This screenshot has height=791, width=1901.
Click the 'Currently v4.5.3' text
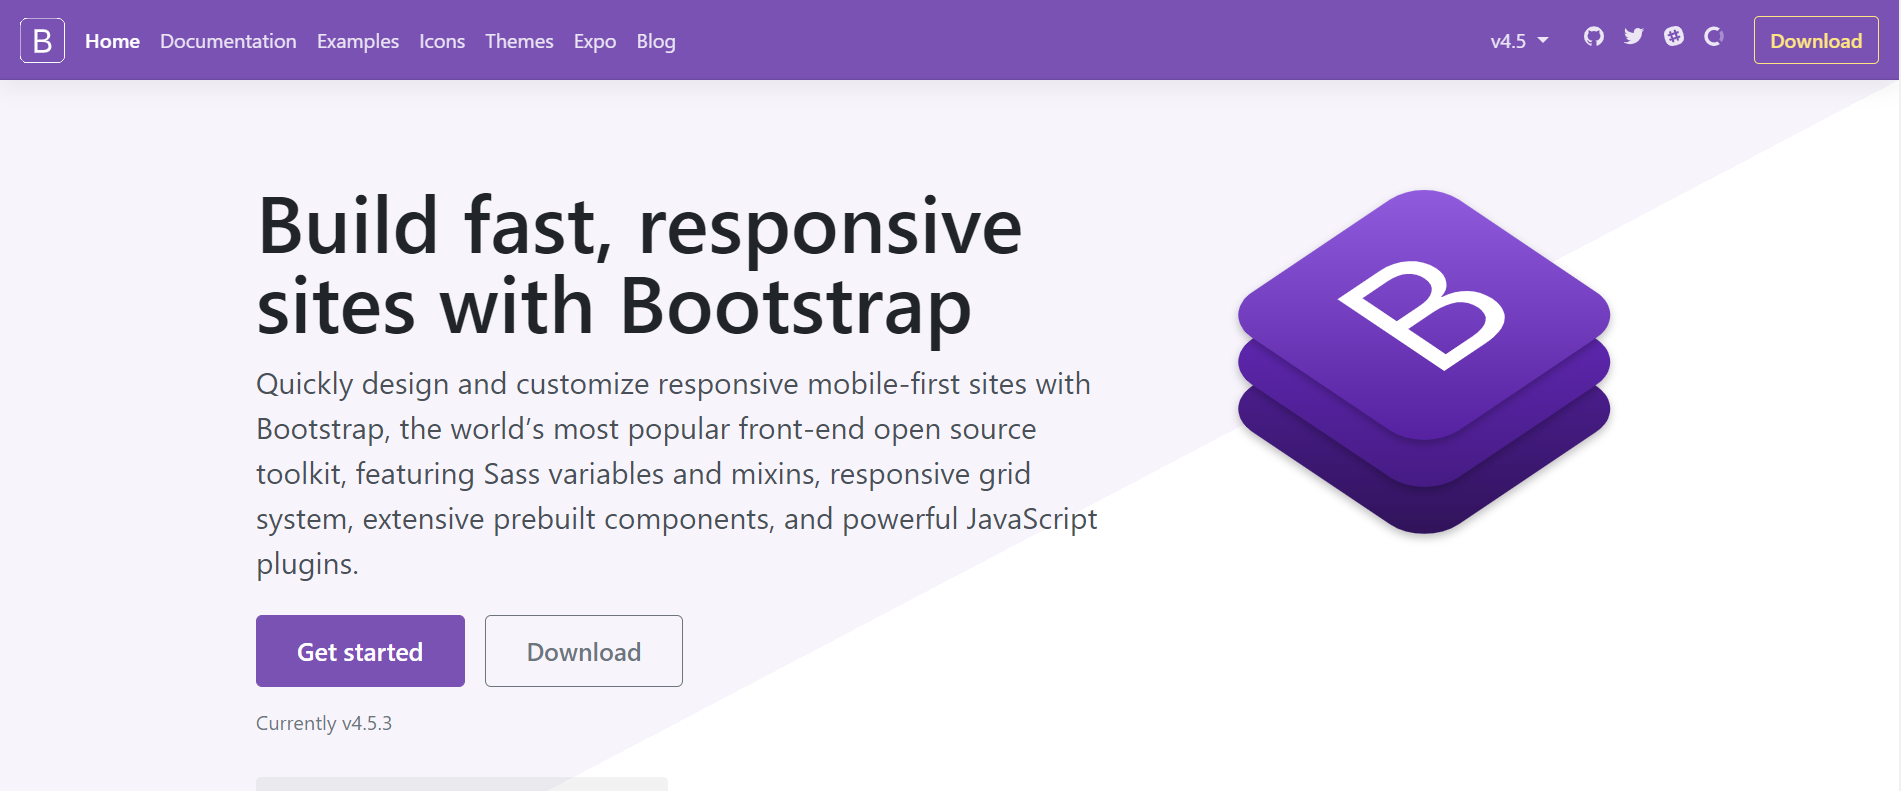coord(324,723)
